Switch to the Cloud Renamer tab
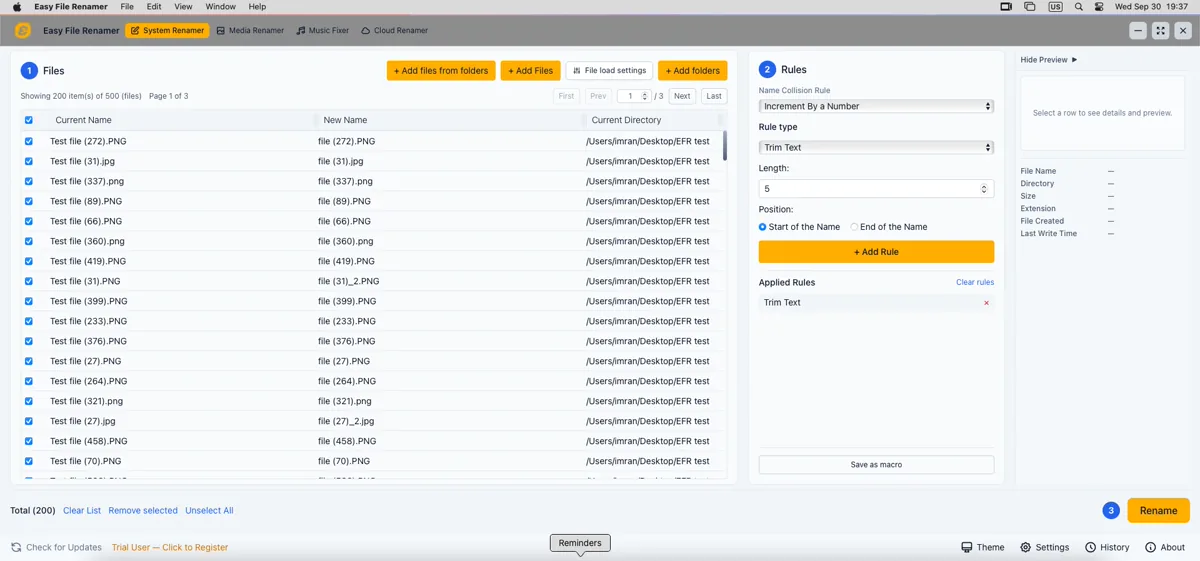Viewport: 1200px width, 561px height. pos(394,31)
